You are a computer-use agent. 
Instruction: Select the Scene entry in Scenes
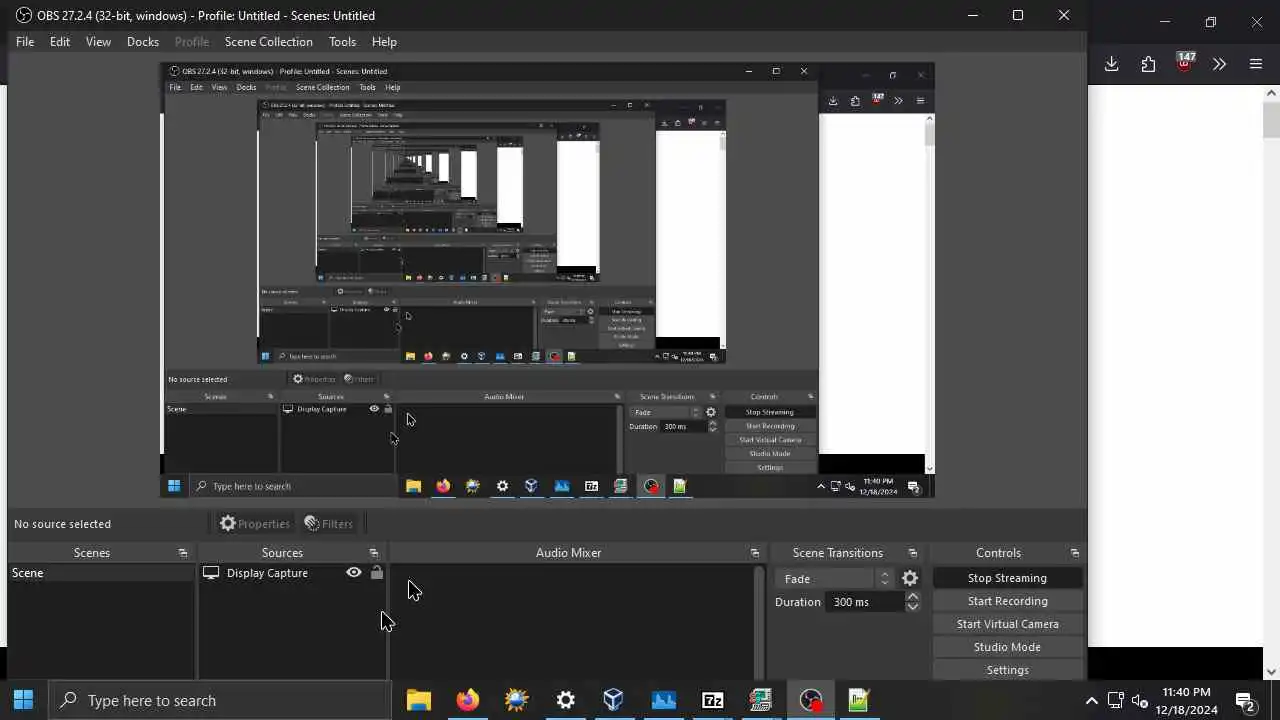(x=101, y=573)
